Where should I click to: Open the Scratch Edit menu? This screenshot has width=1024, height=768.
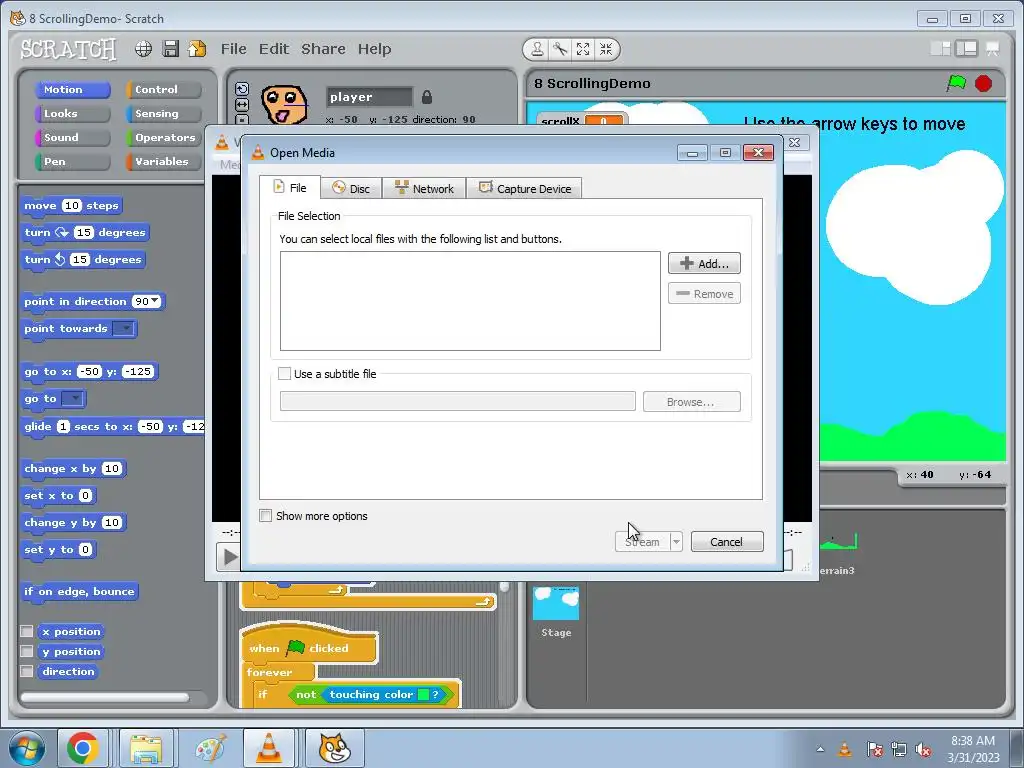coord(274,49)
